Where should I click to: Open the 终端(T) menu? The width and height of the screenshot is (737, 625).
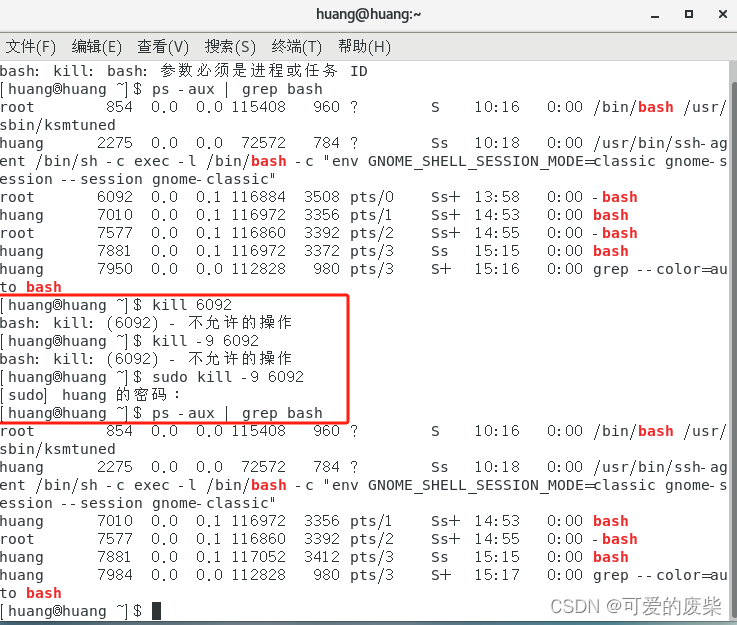[x=296, y=47]
